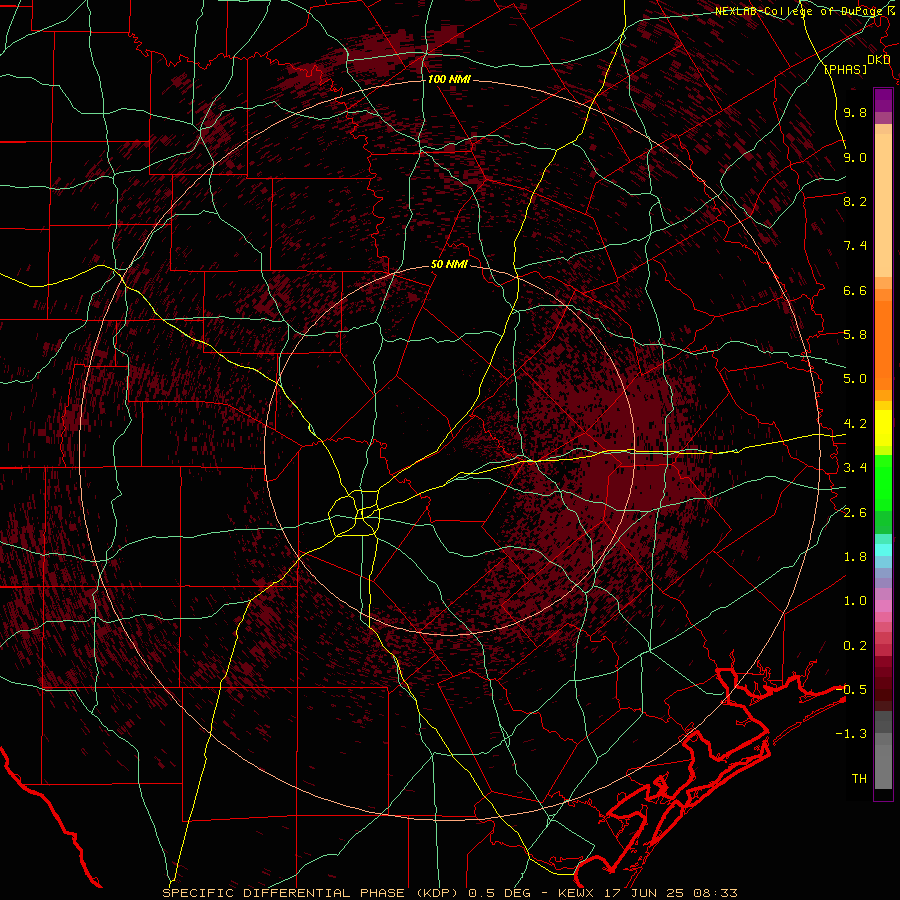900x900 pixels.
Task: Select the cyan segment of the color scale
Action: click(x=883, y=550)
